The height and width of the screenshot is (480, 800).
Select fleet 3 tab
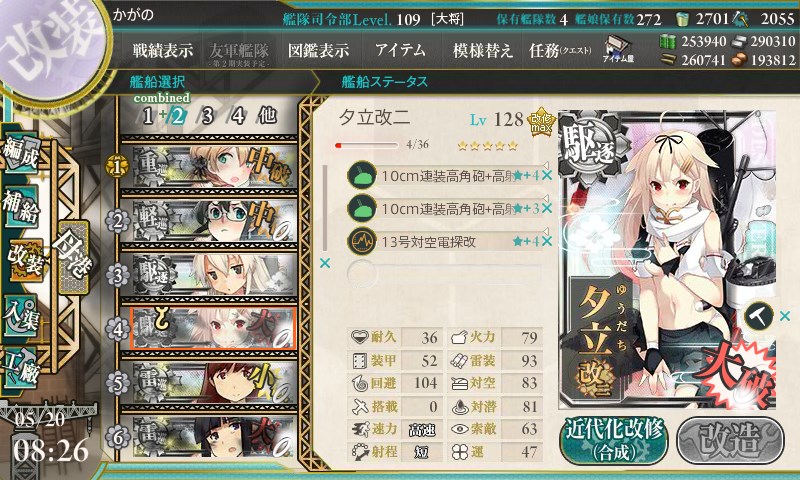pos(207,116)
